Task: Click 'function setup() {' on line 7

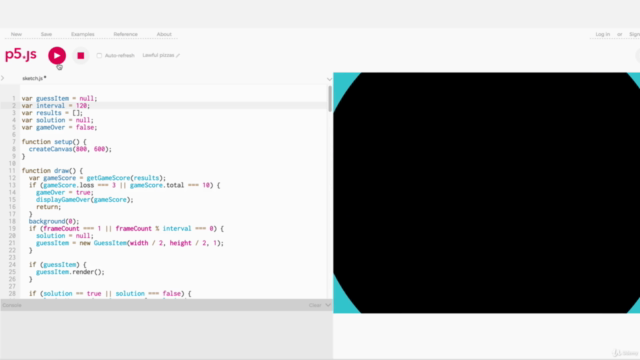Action: tap(54, 142)
